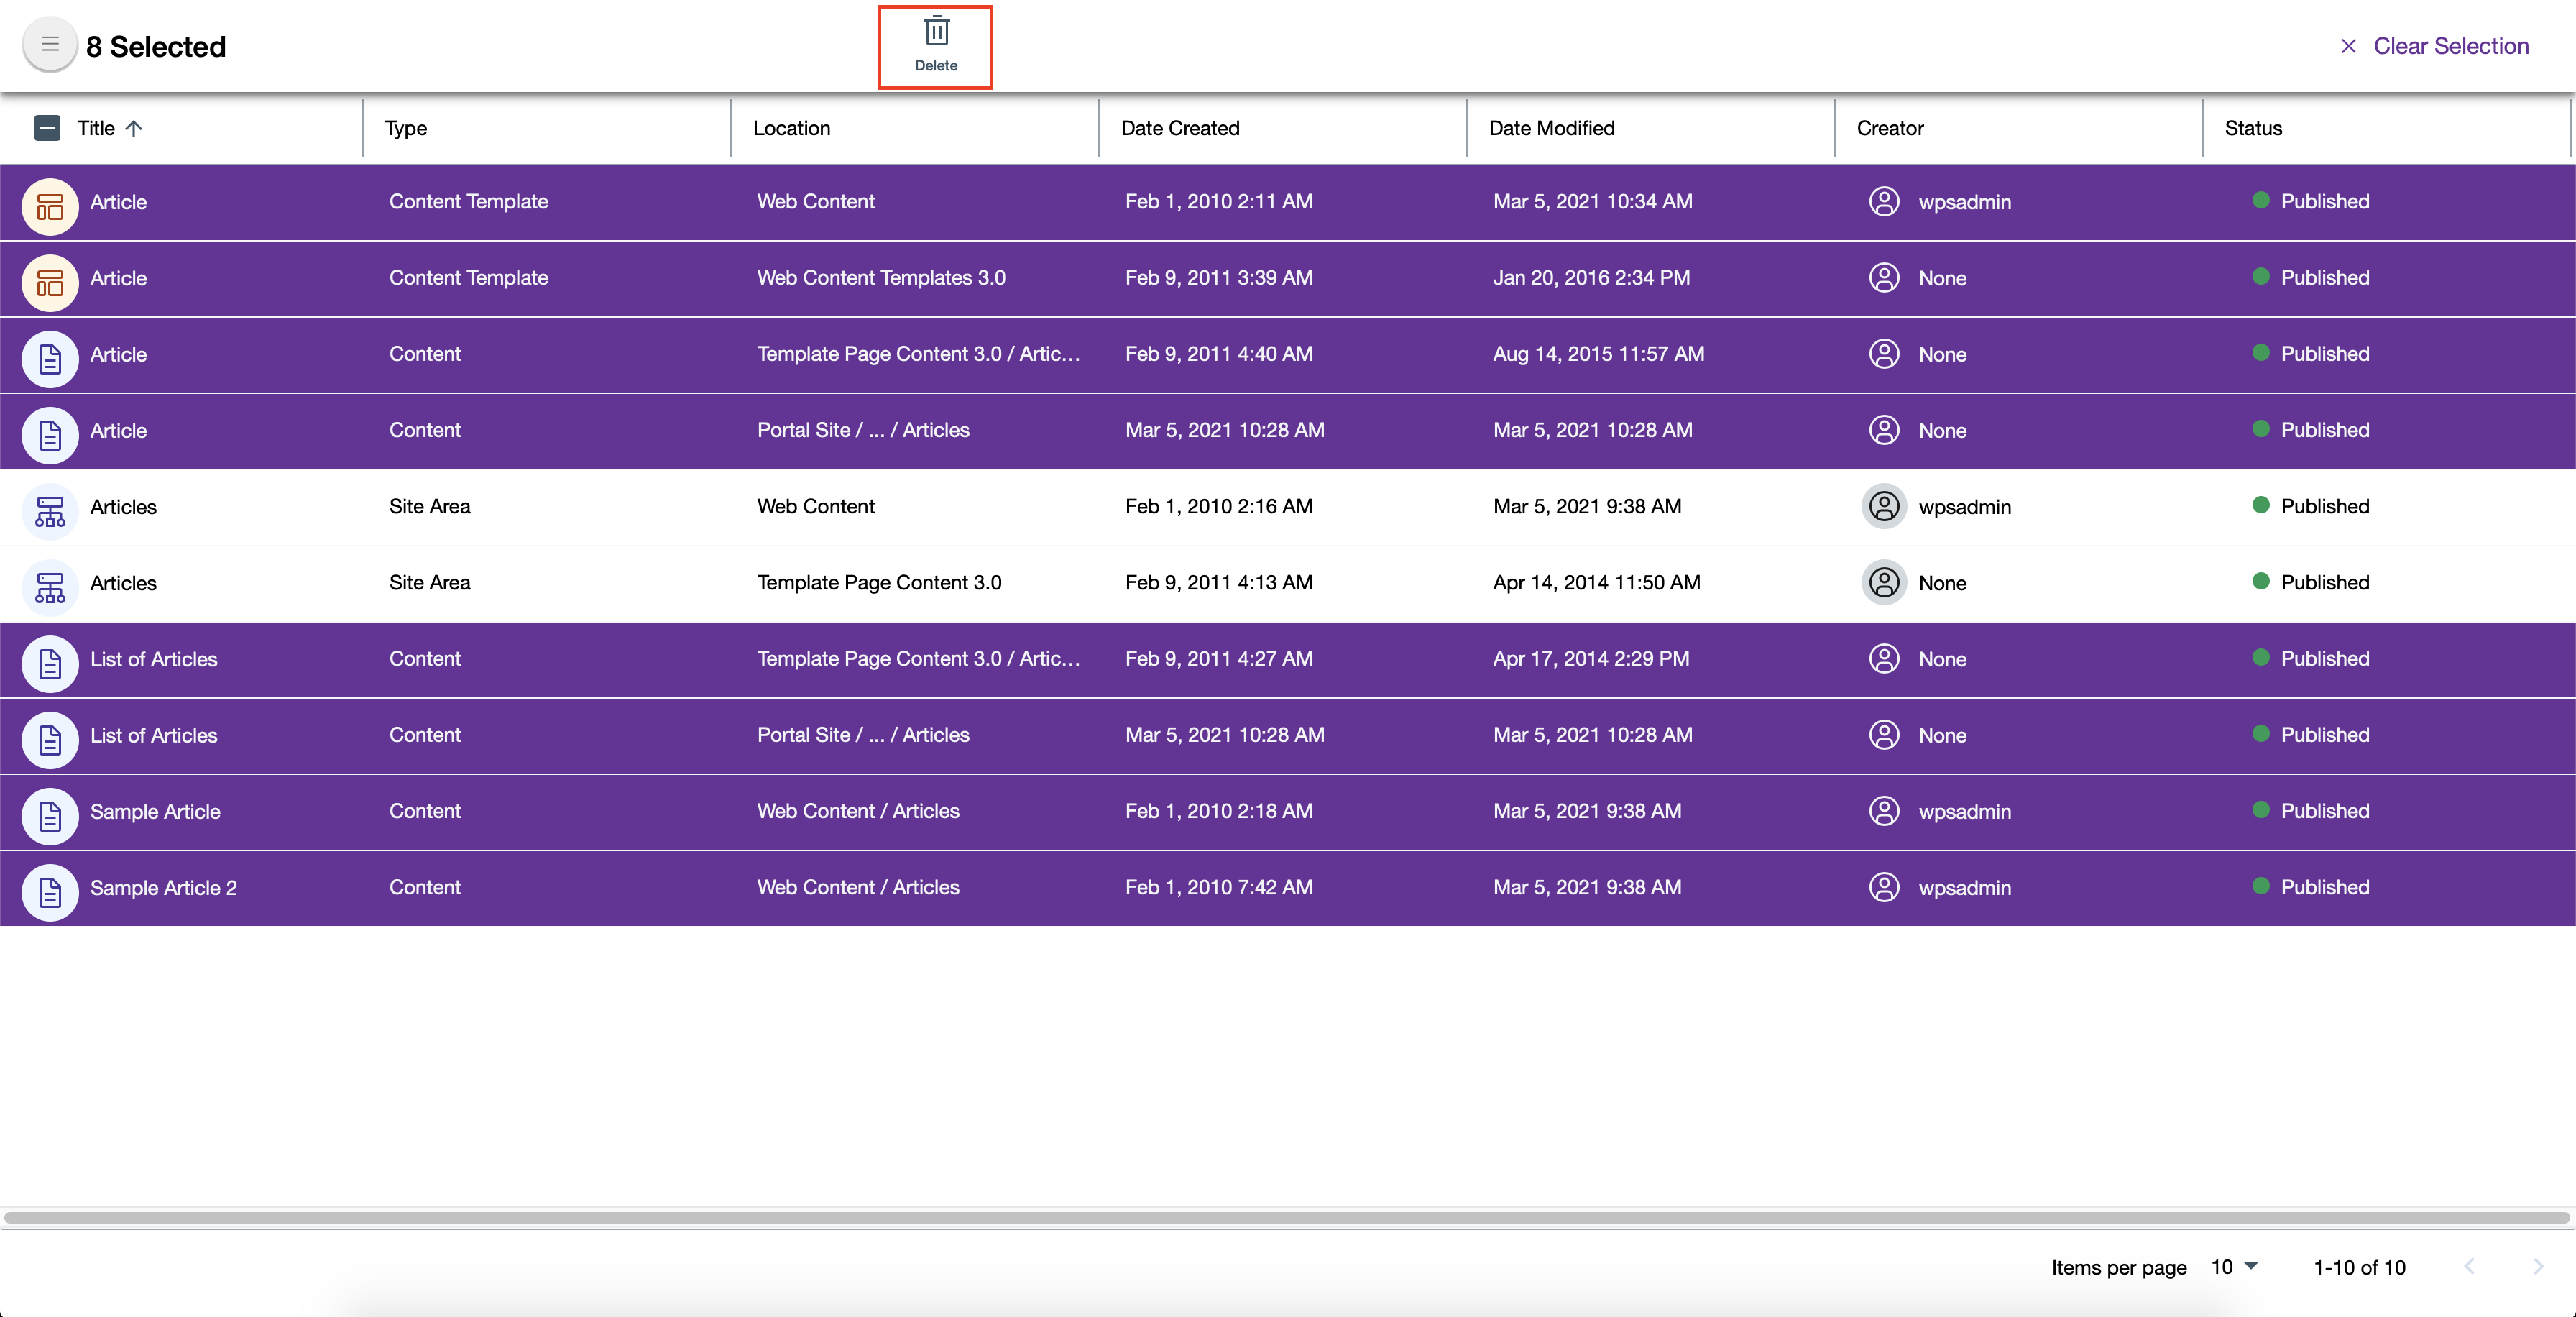
Task: Go to the previous page chevron
Action: pyautogui.click(x=2469, y=1267)
